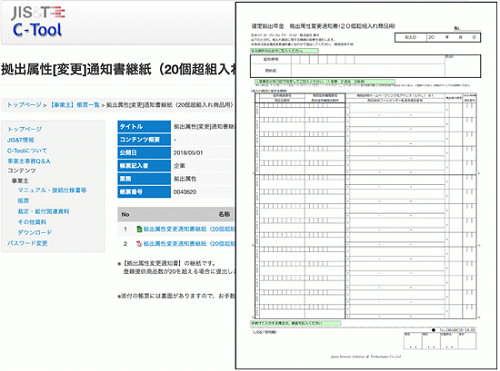Open 裁定・給付関連資料 sidebar link
Viewport: 500px width, 371px height.
43,211
